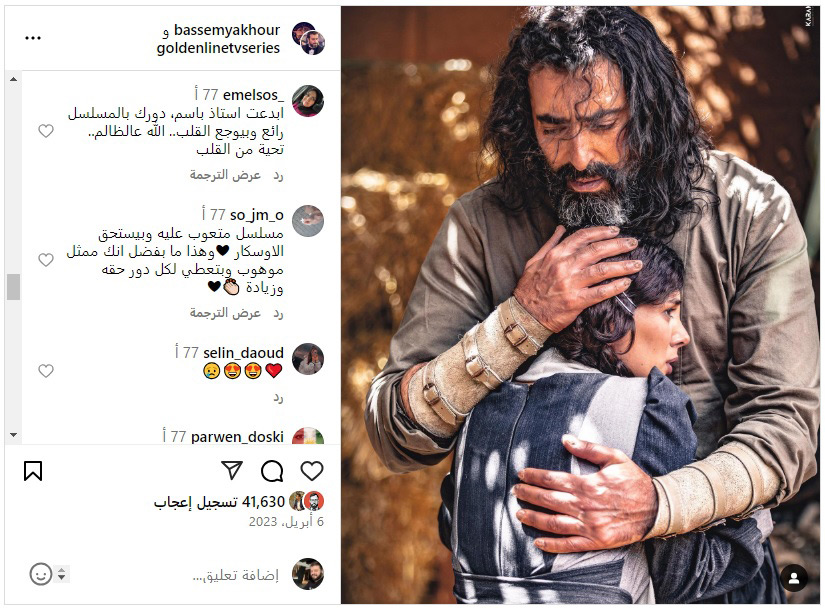
Task: Show tagged people icon on photo
Action: click(794, 578)
